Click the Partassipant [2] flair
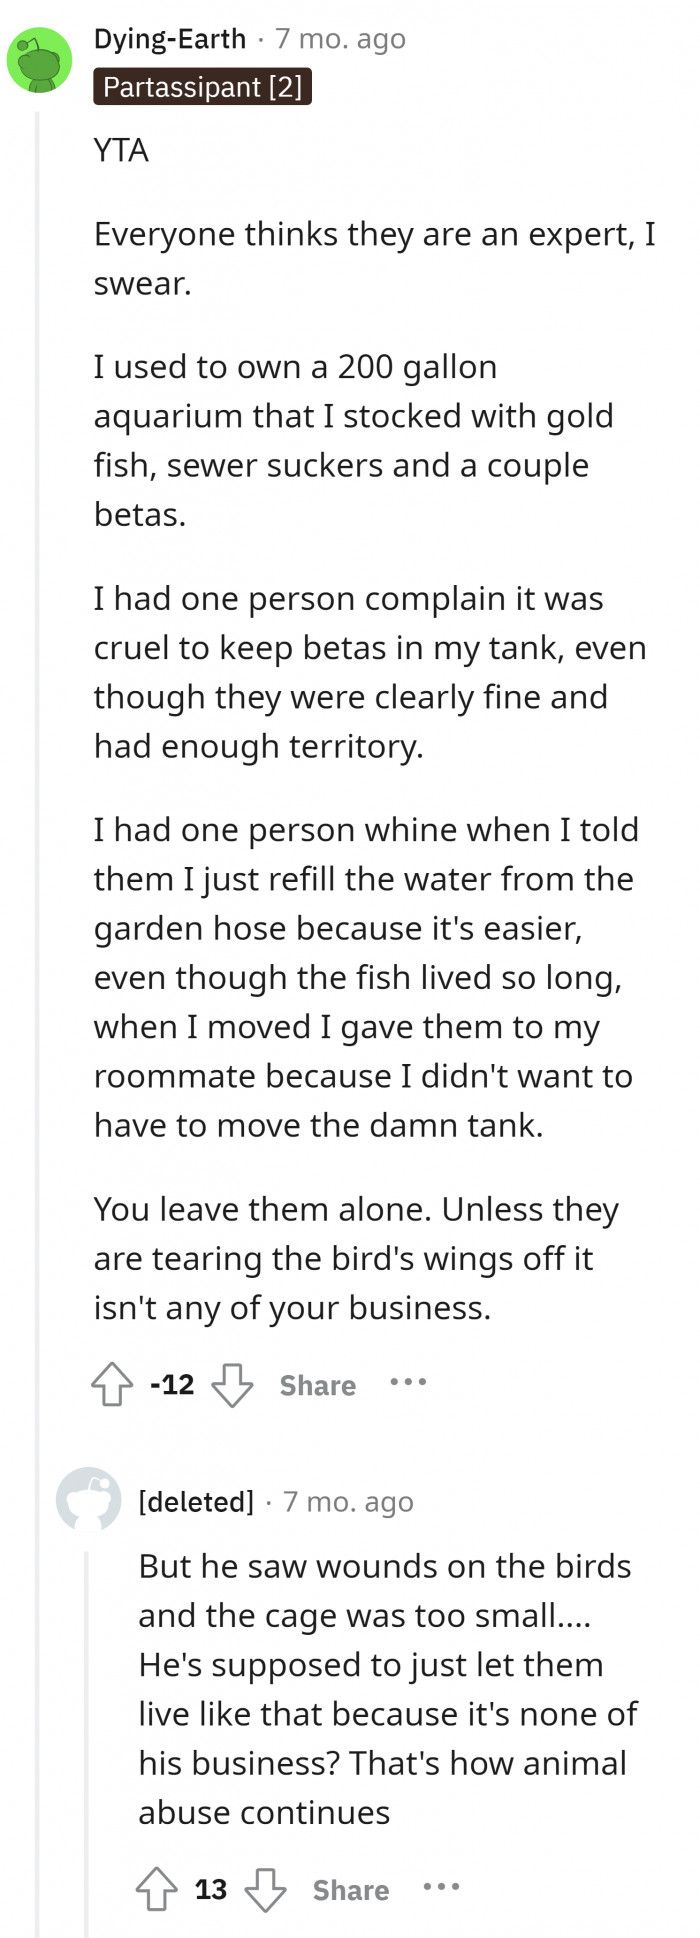 tap(202, 87)
